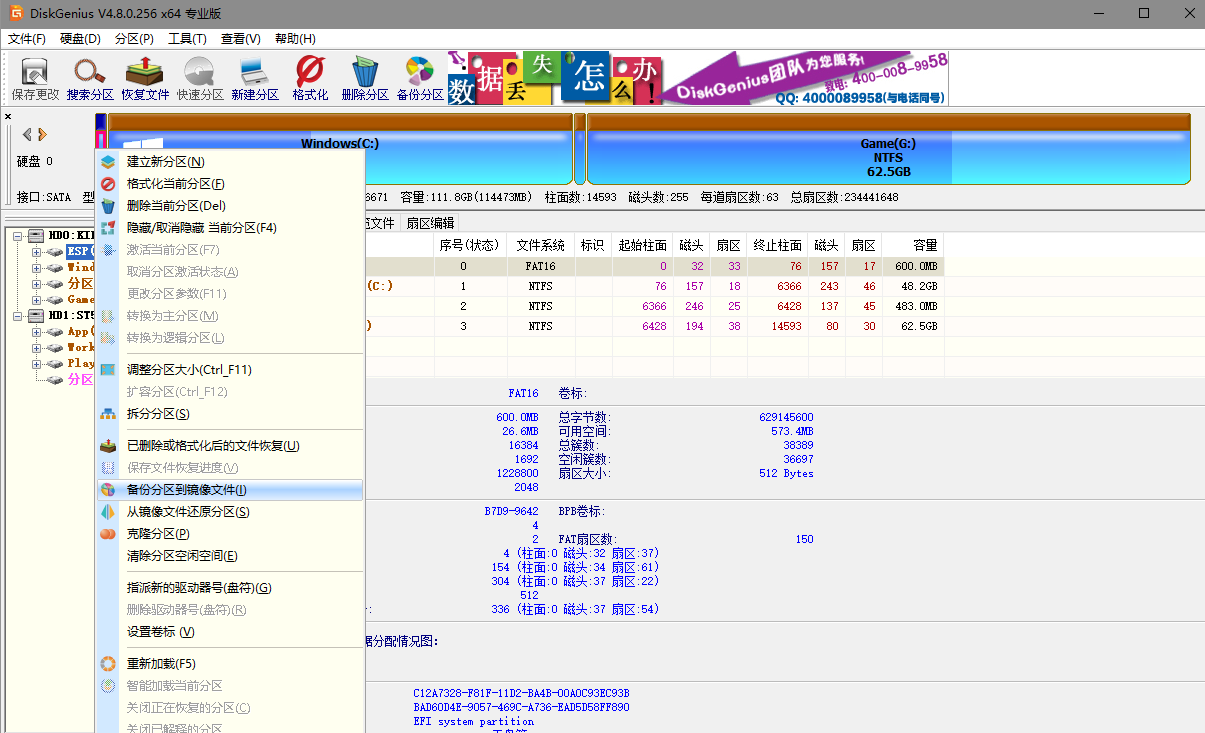Screen dimensions: 1205x733
Task: Select the Game partition in tree
Action: [80, 300]
